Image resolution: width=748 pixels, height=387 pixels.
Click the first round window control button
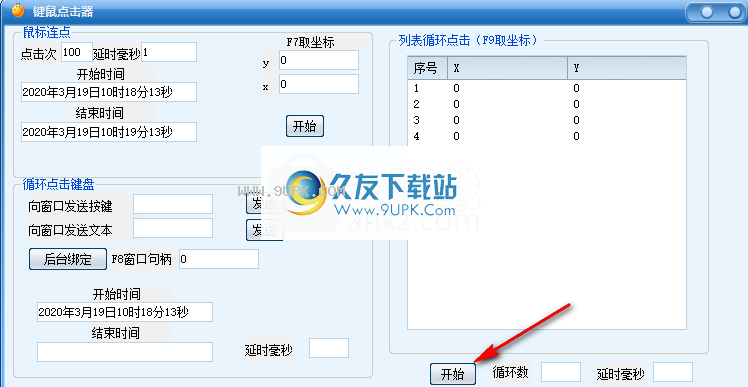click(706, 11)
